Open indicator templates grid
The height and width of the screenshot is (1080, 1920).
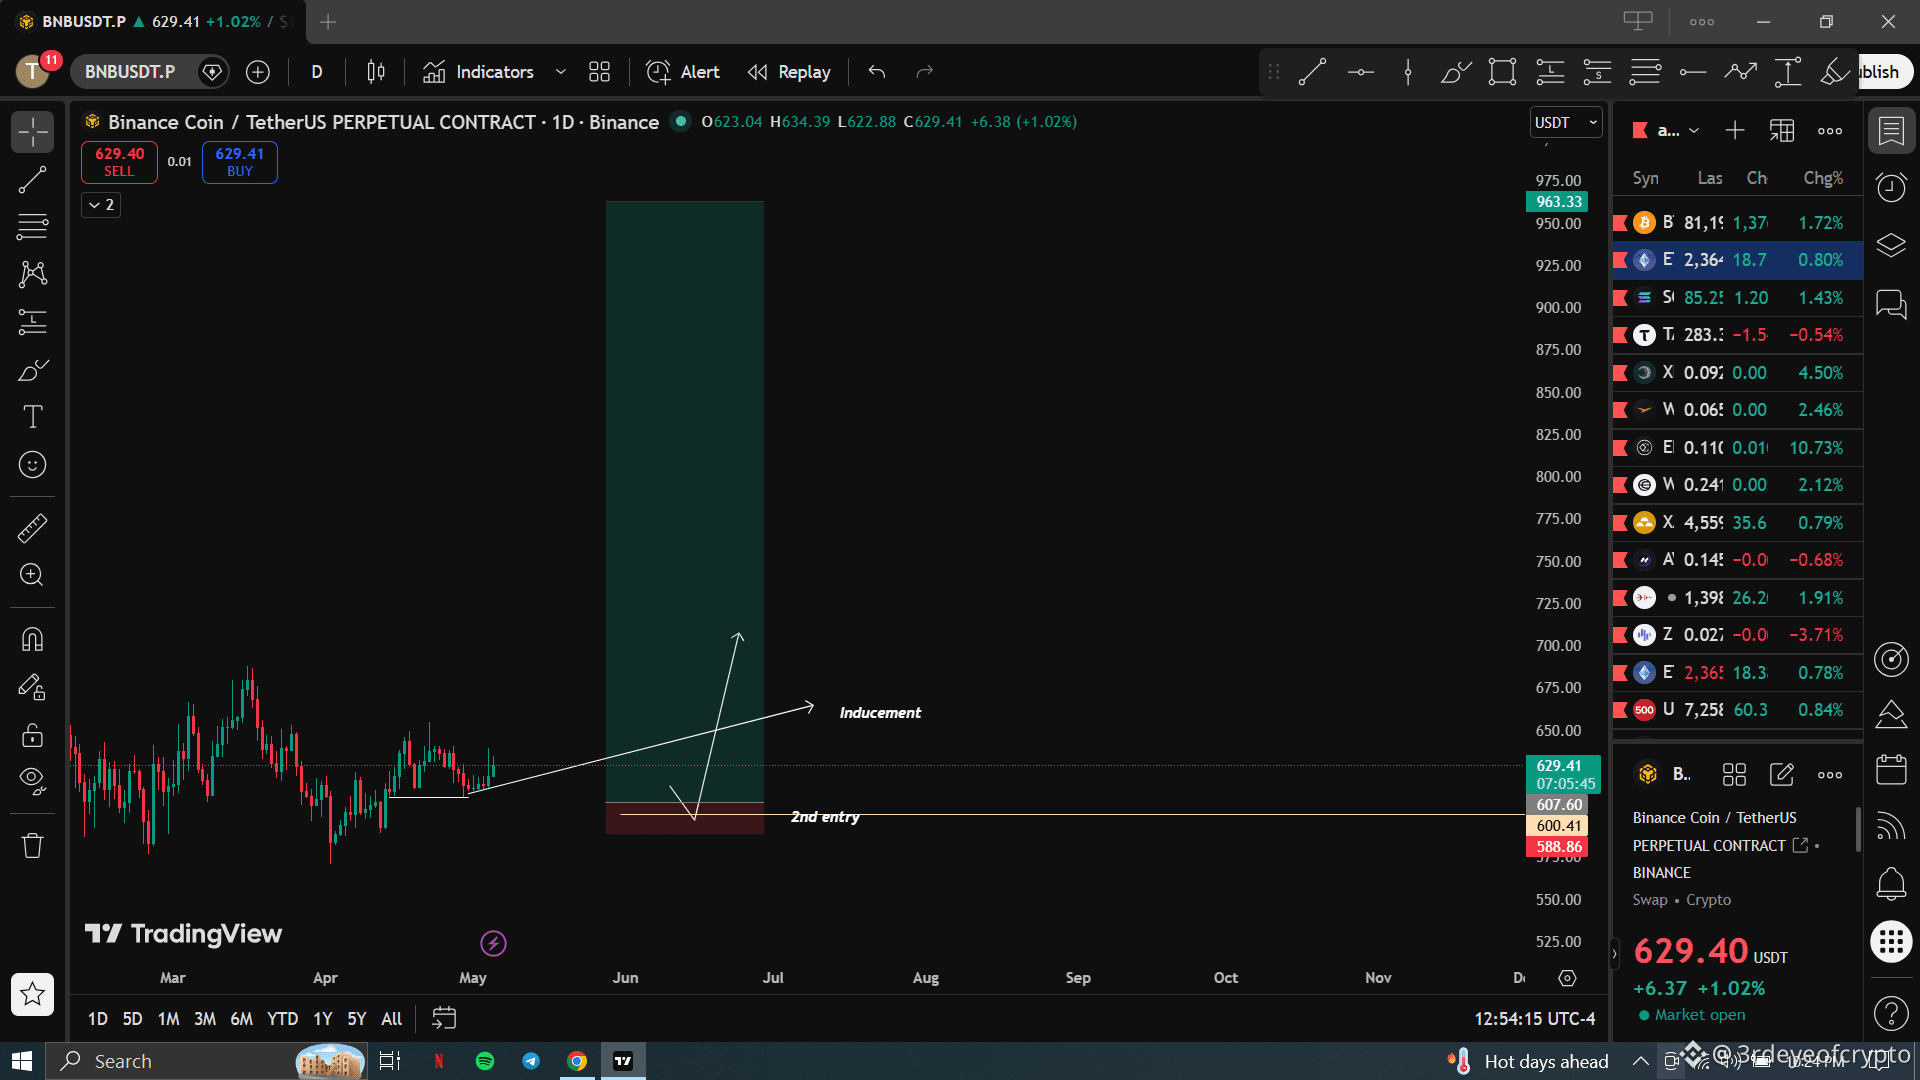click(600, 72)
